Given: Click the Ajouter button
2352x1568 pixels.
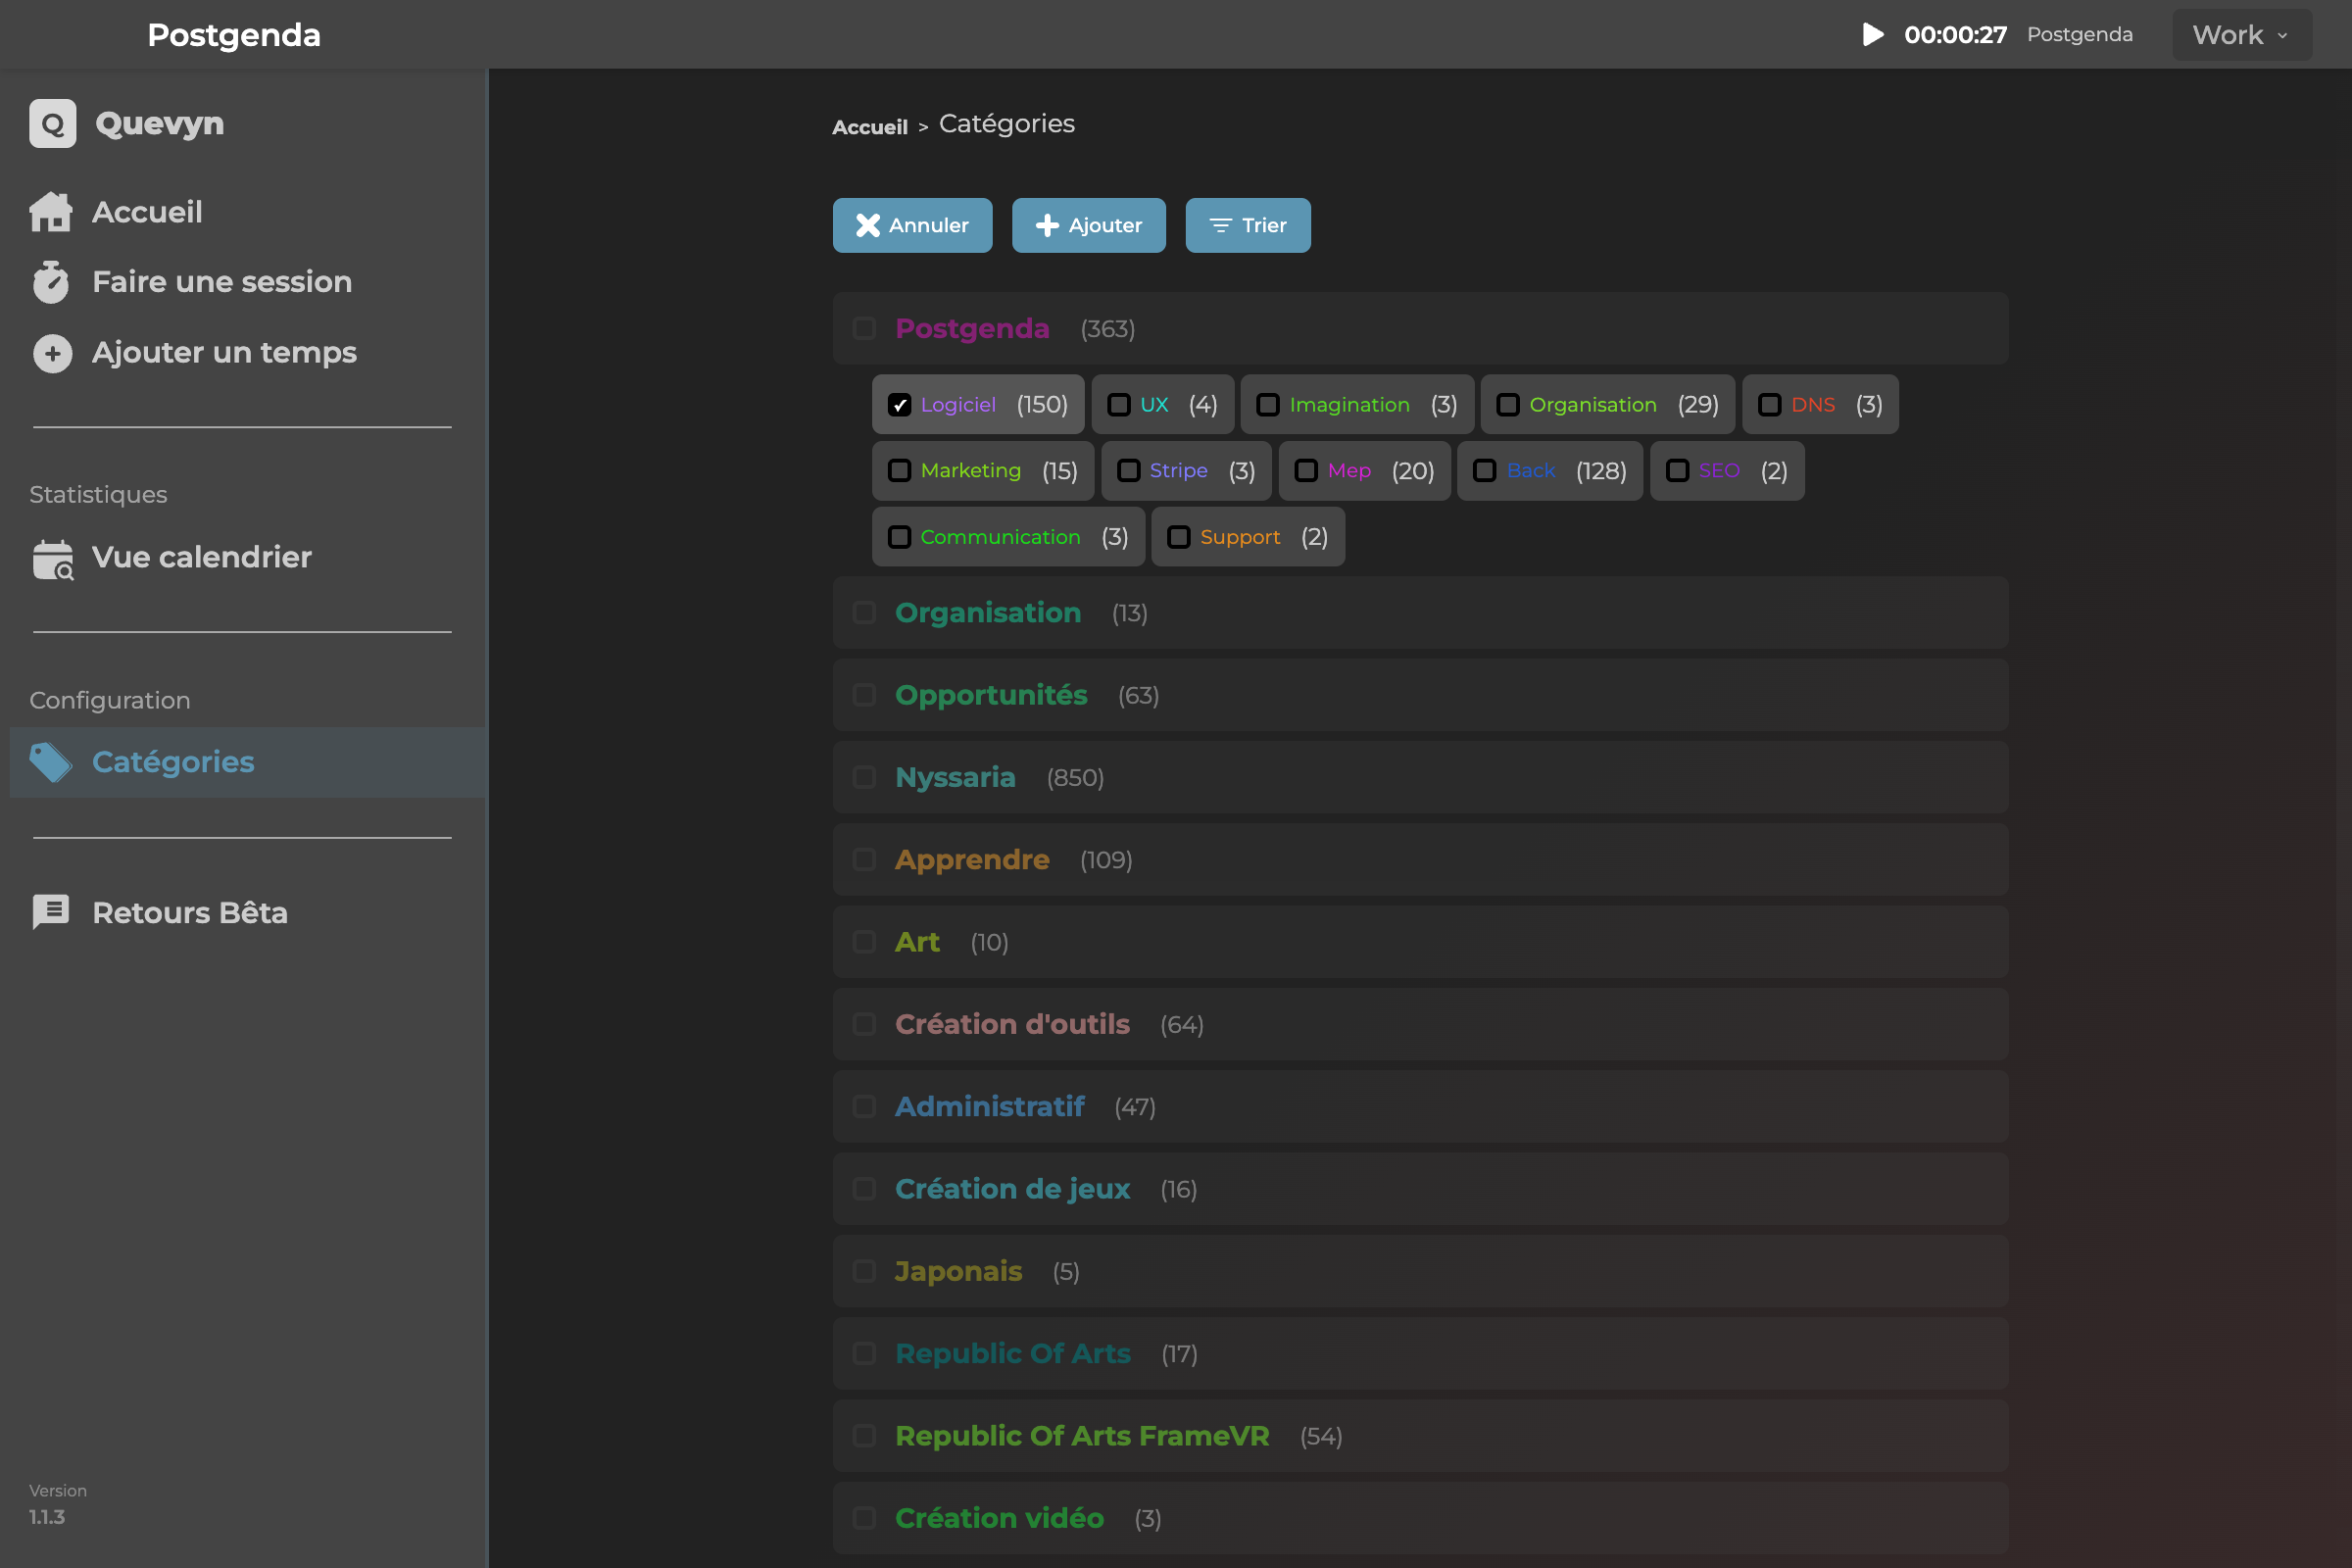Looking at the screenshot, I should pos(1088,225).
